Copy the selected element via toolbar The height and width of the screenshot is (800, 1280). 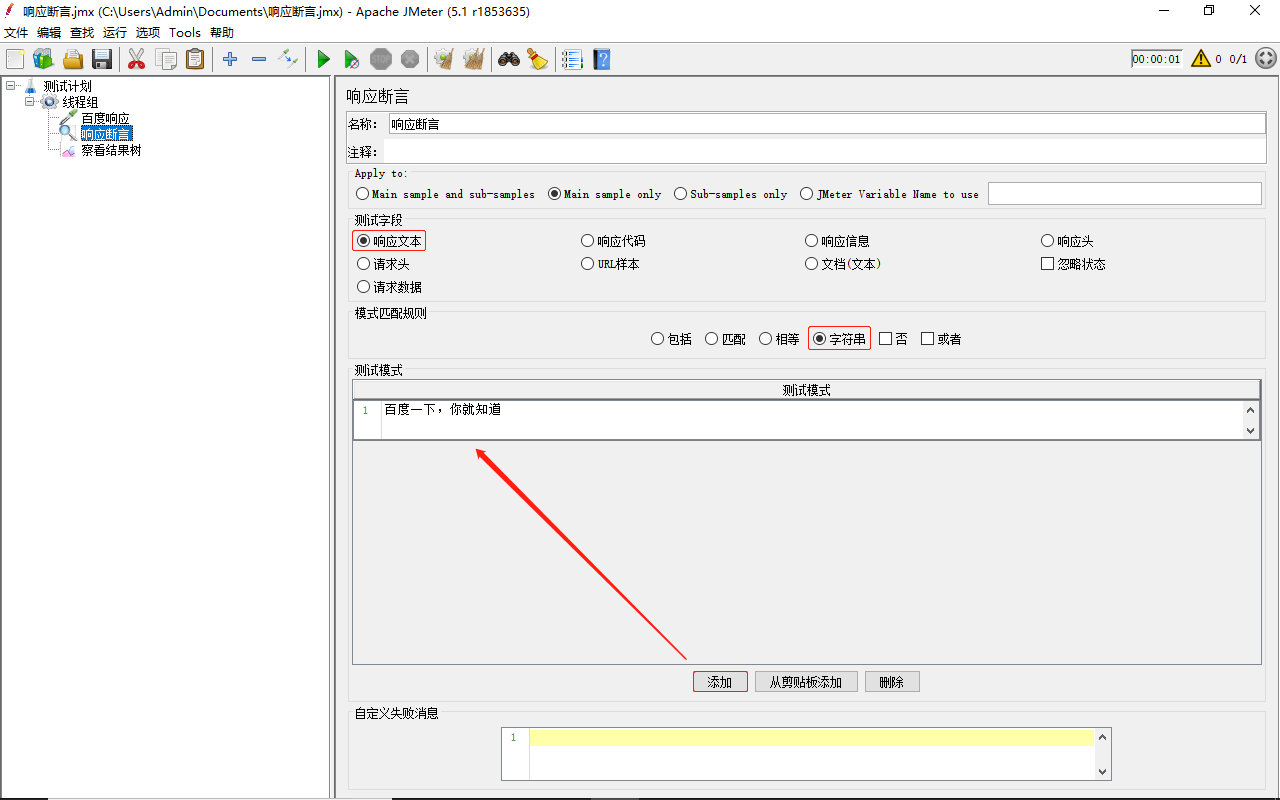pyautogui.click(x=166, y=59)
